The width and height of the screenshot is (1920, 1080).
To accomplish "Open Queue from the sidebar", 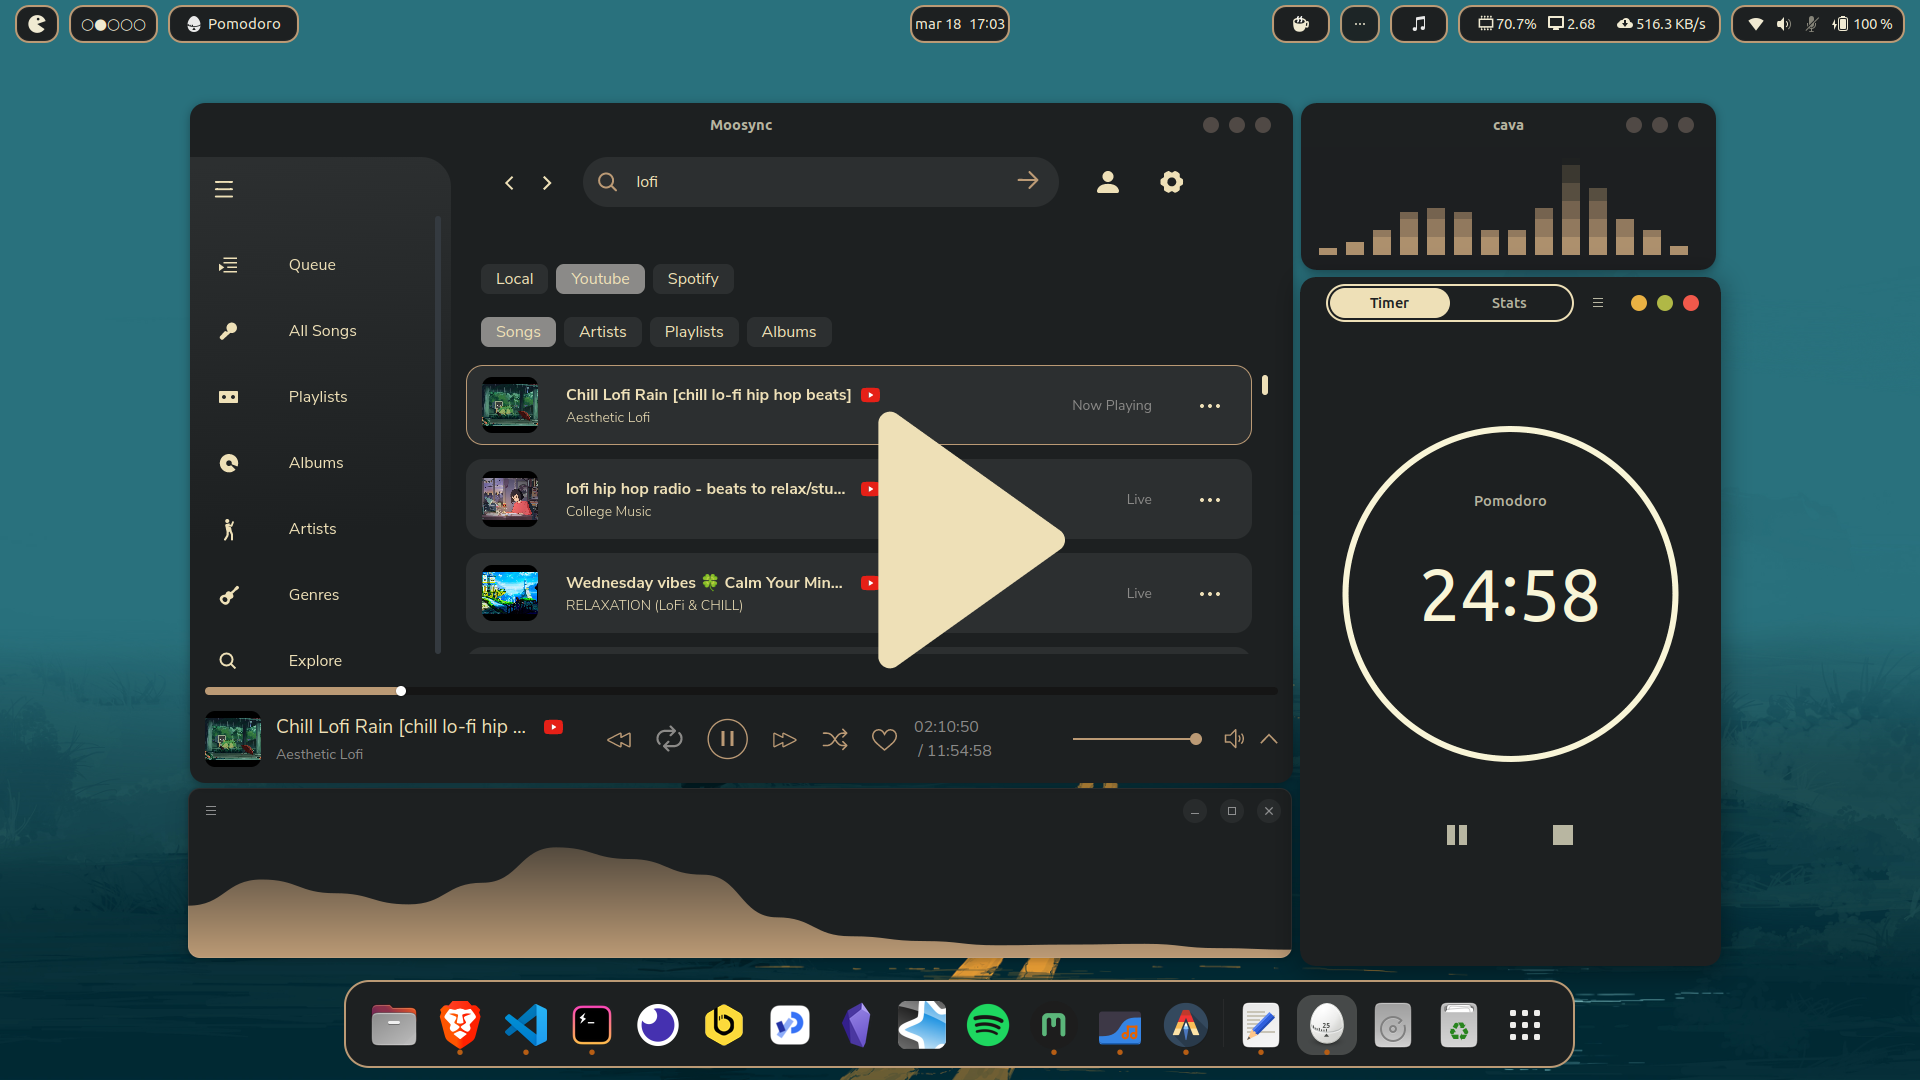I will 311,265.
